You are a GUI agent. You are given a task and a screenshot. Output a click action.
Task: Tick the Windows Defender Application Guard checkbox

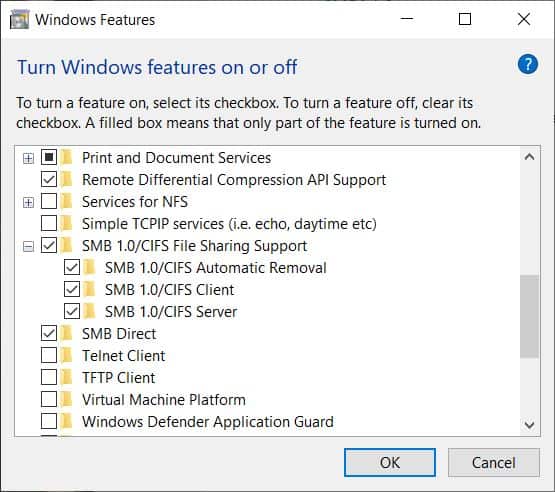click(x=49, y=421)
